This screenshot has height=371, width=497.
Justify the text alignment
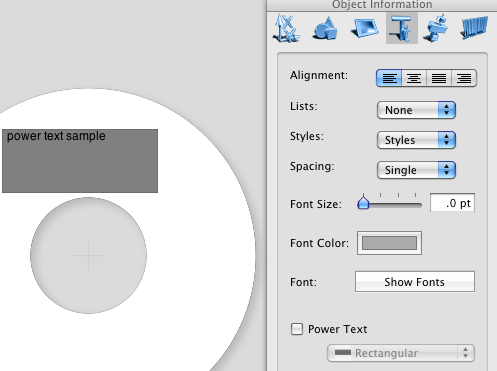(439, 78)
